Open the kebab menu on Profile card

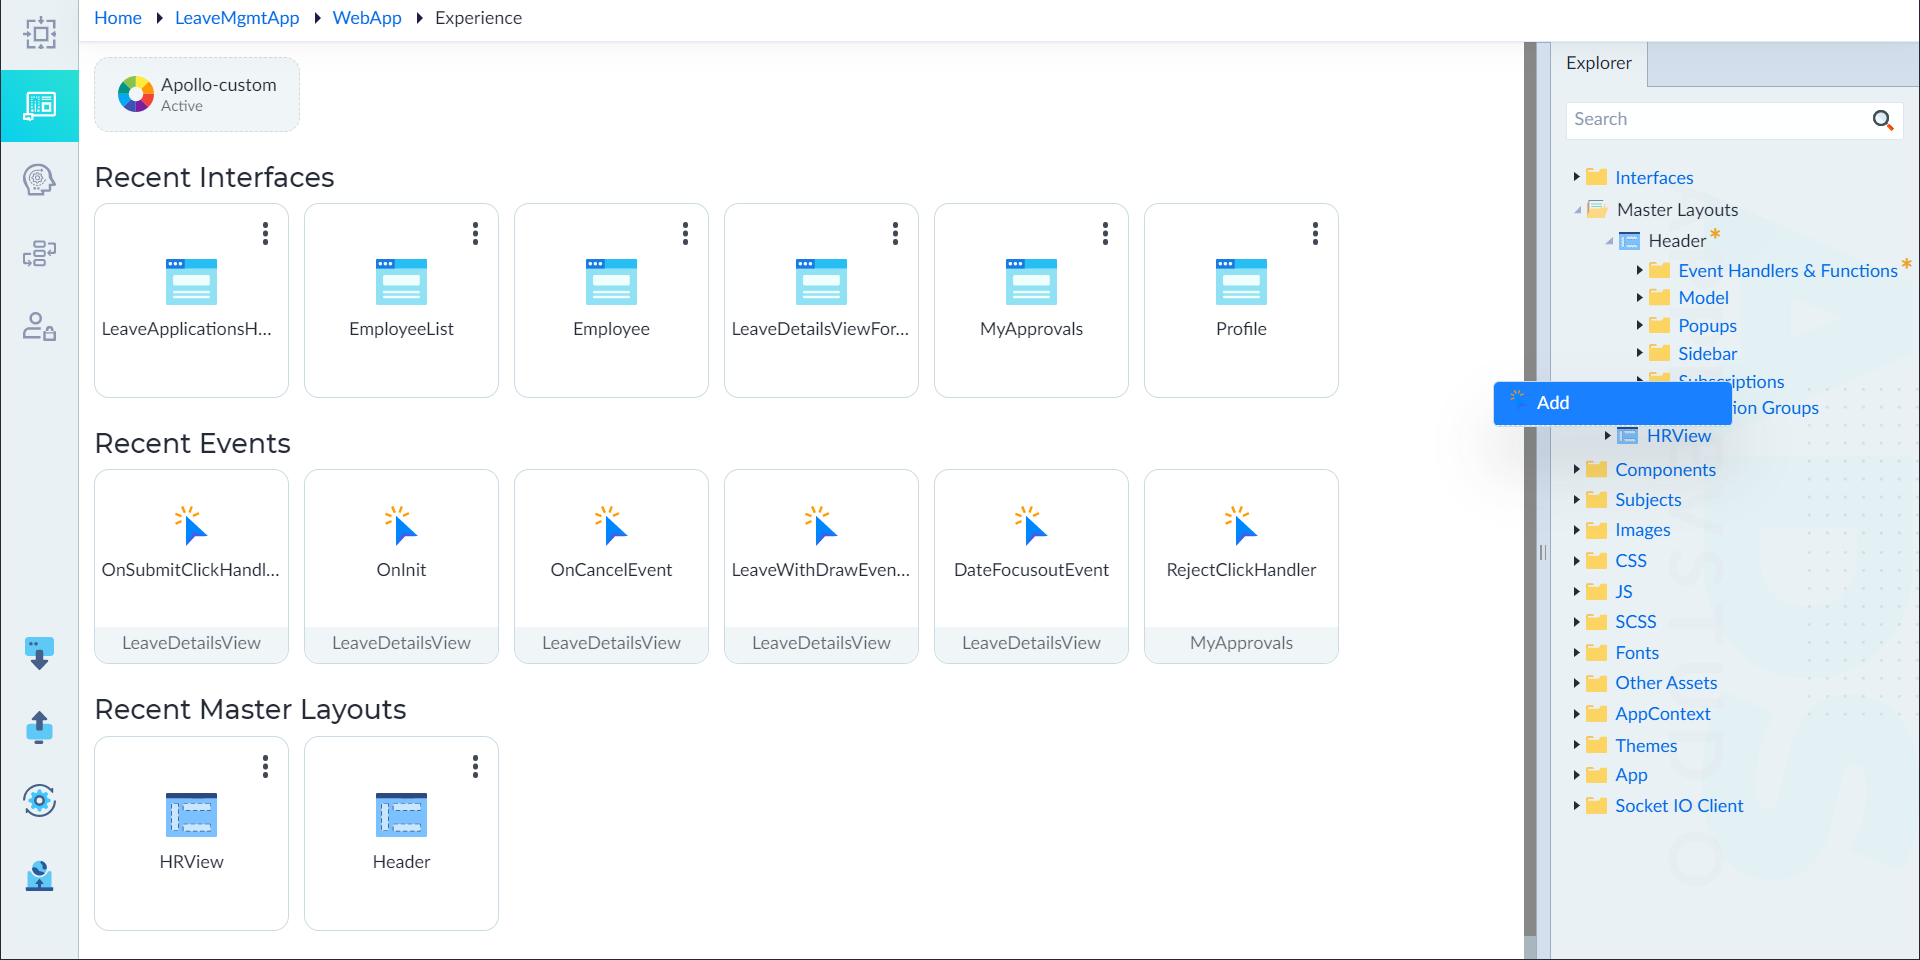[x=1315, y=233]
